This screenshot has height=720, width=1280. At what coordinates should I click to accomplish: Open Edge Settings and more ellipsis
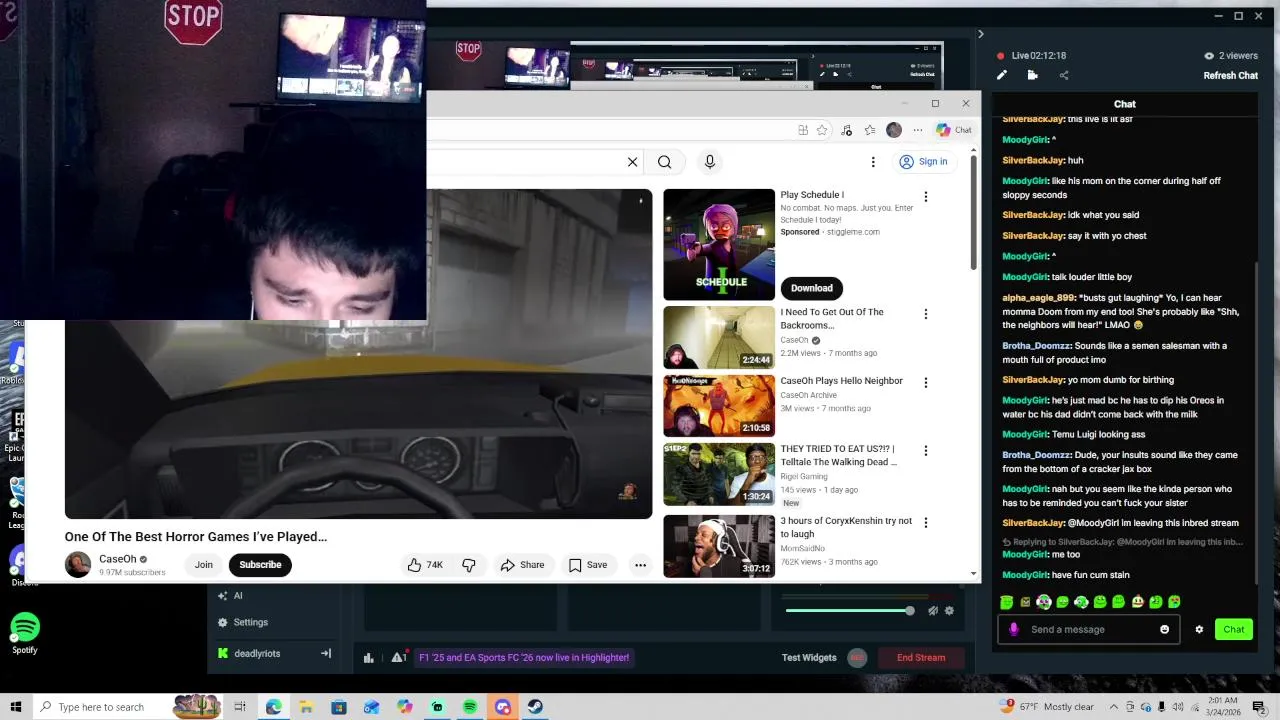pos(917,130)
